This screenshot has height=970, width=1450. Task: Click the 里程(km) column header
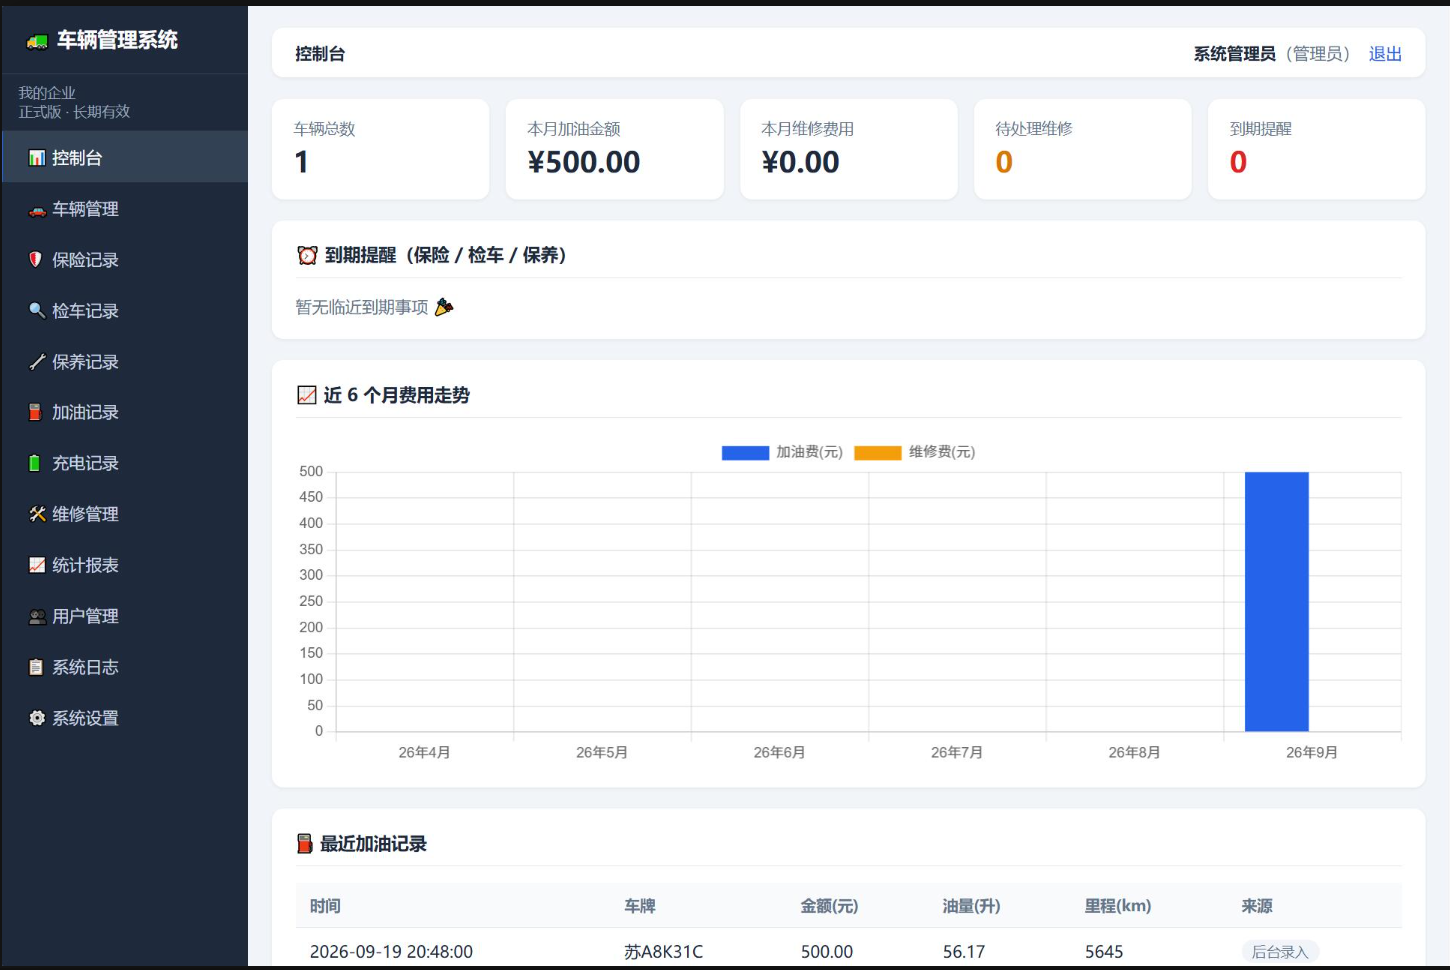[1118, 906]
